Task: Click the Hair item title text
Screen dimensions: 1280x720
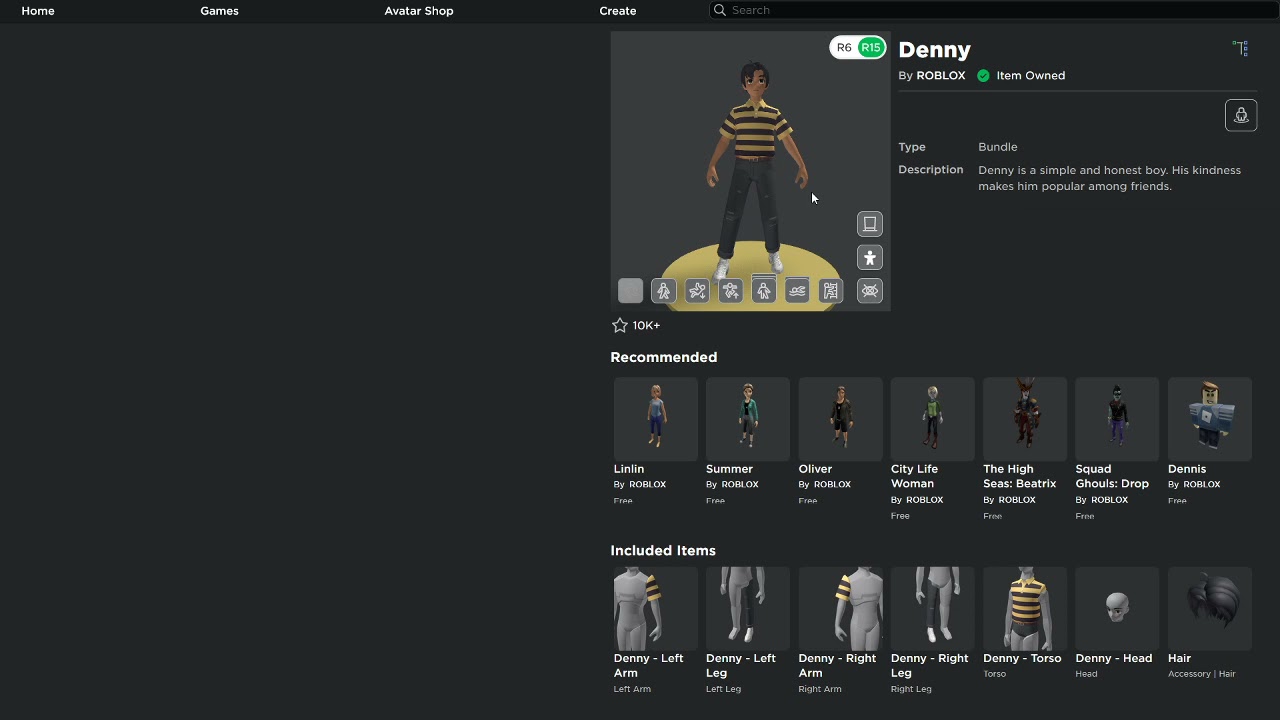Action: click(x=1180, y=659)
